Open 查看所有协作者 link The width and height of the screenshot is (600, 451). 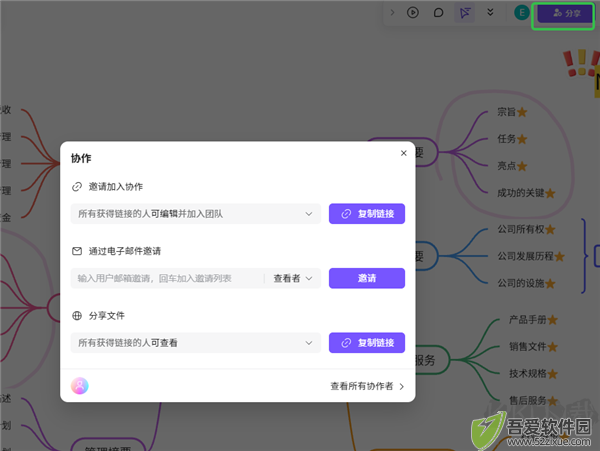point(367,386)
